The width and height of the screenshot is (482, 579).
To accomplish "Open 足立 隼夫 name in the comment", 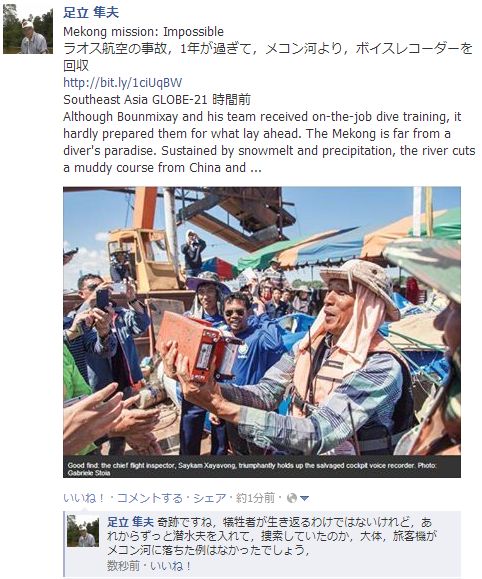I will pos(130,522).
